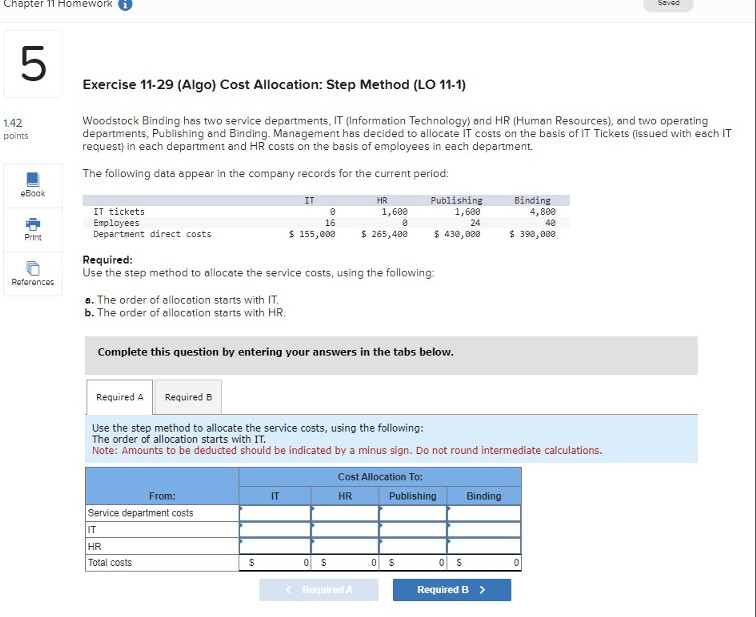The width and height of the screenshot is (756, 617).
Task: Click the '$ 430,000' Publishing direct cost value
Action: [457, 234]
